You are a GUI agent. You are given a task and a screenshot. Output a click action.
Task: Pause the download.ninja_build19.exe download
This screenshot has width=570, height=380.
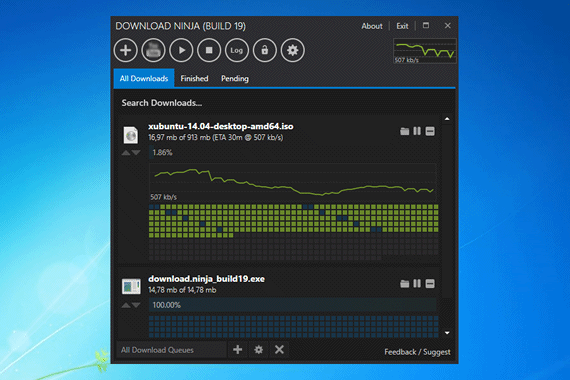click(417, 284)
